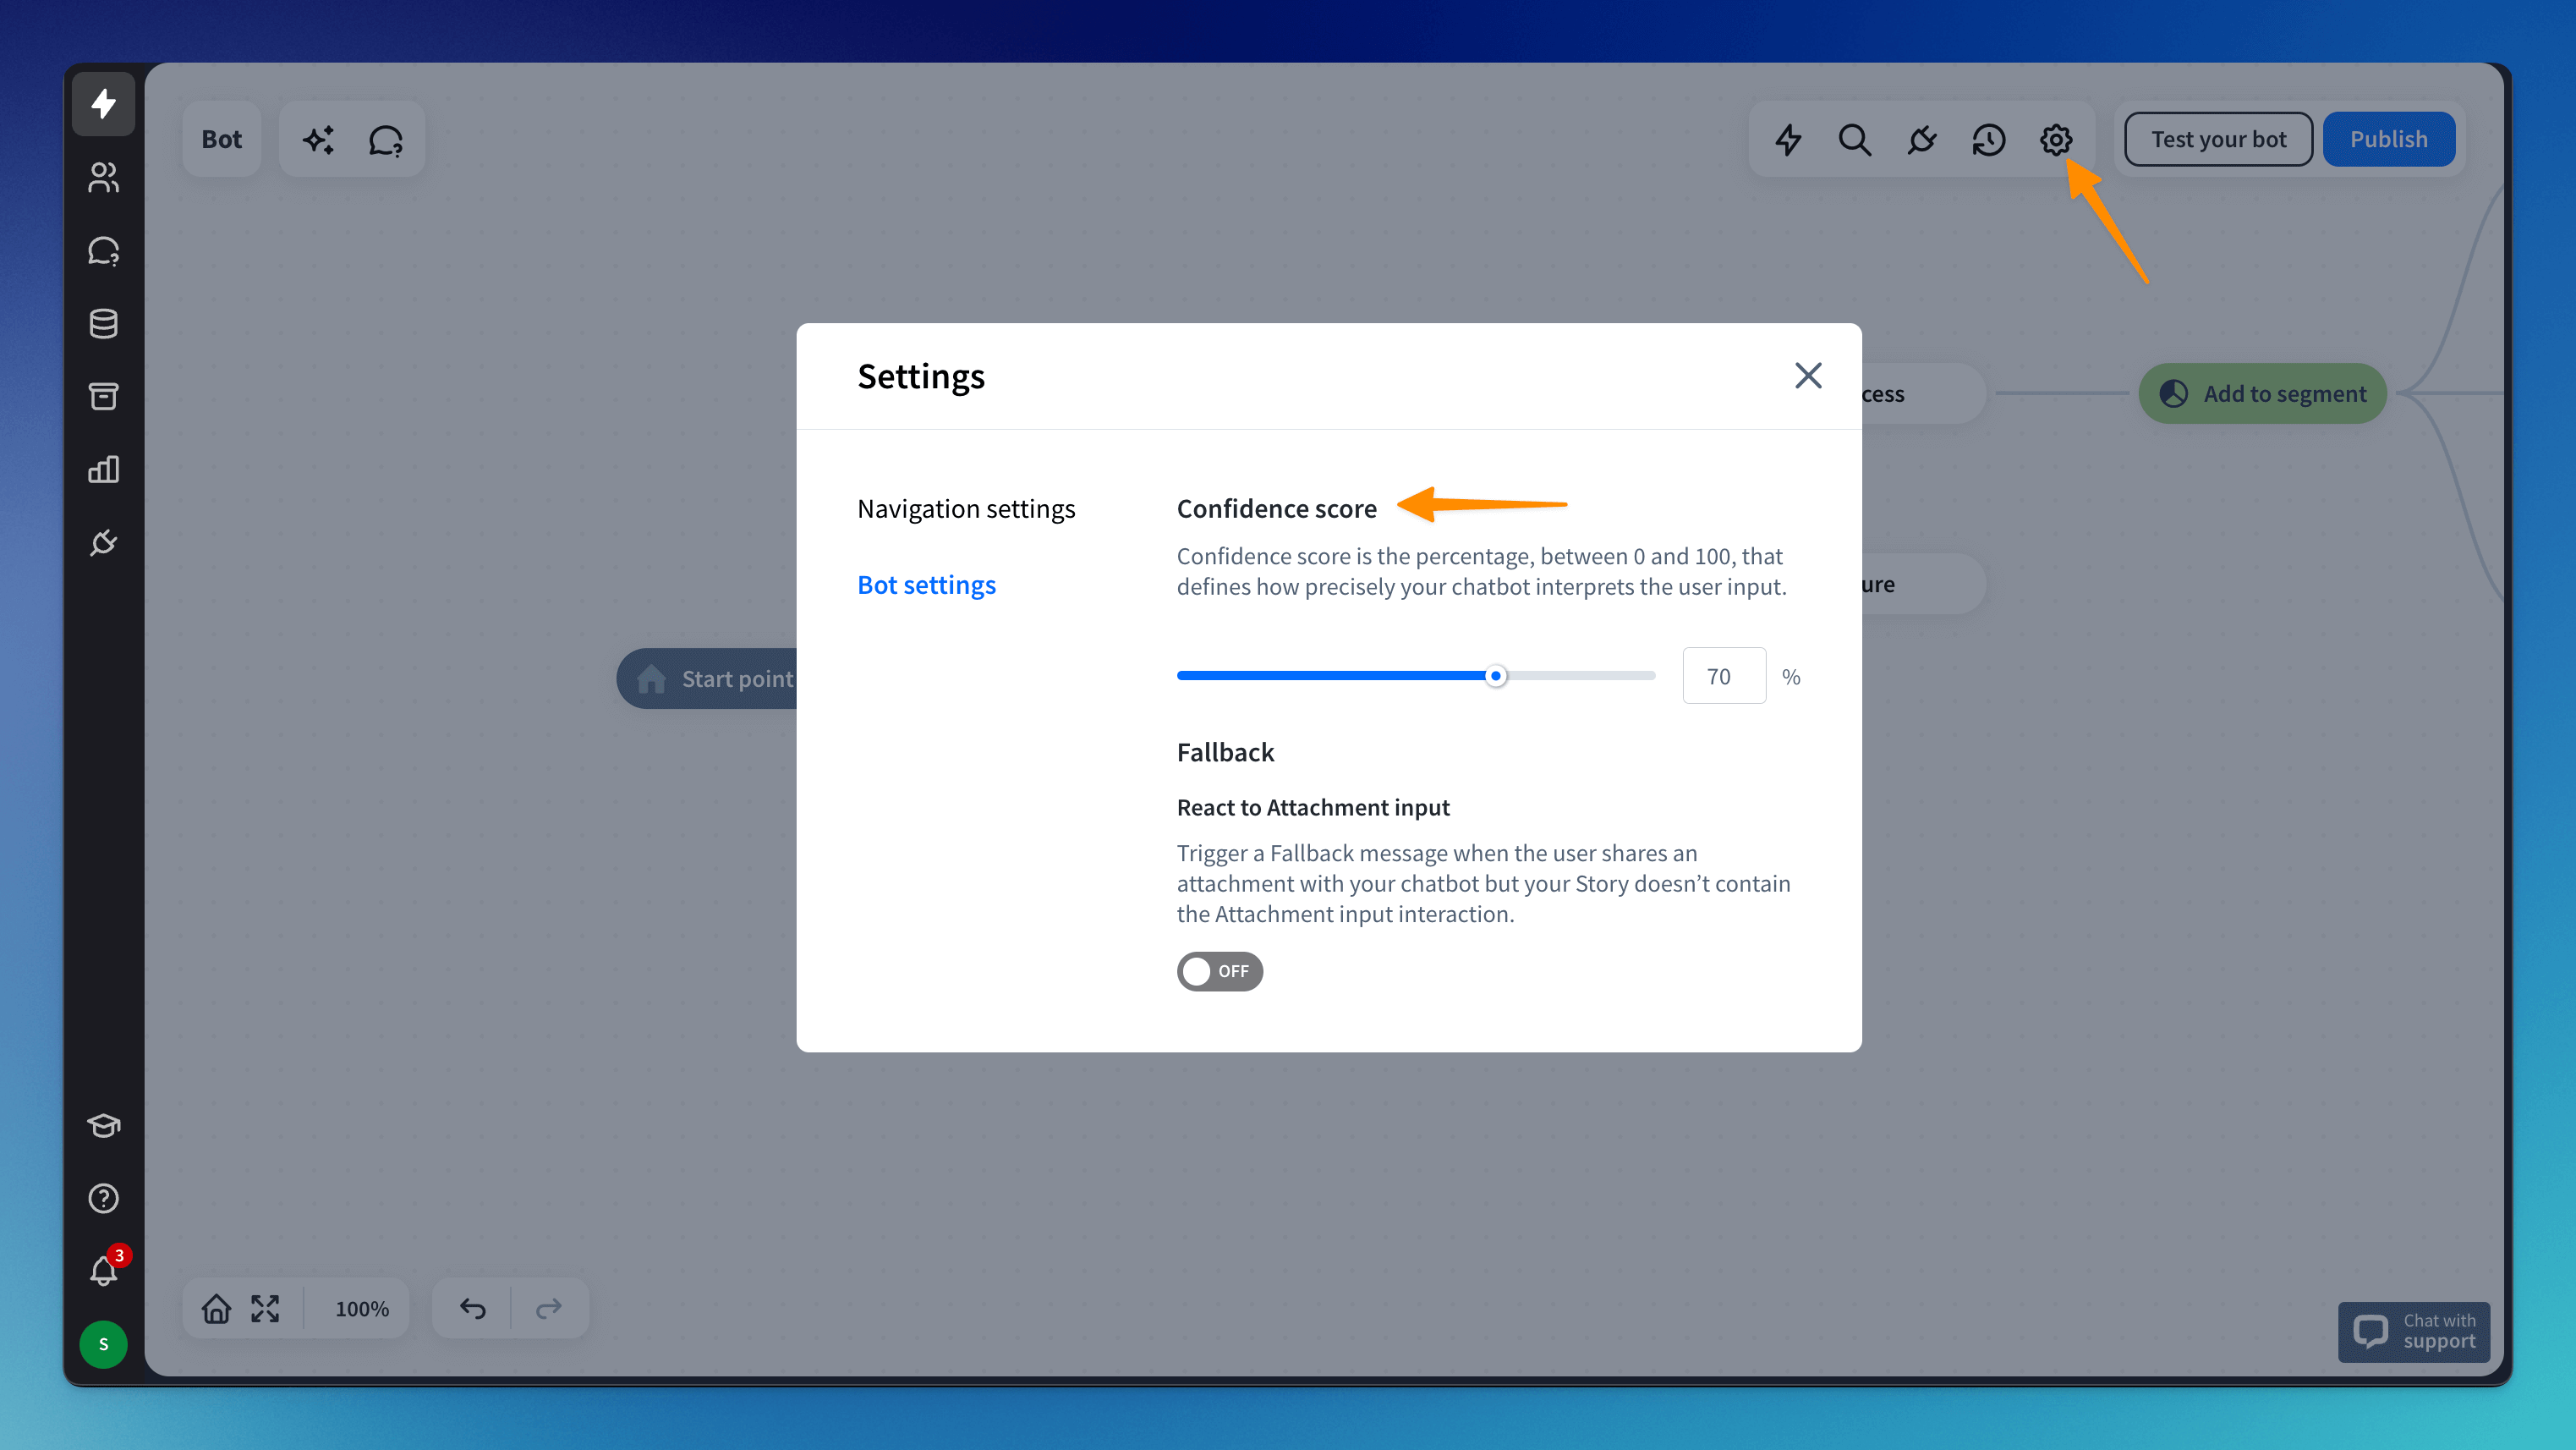
Task: Open the Archives box icon
Action: click(x=103, y=397)
